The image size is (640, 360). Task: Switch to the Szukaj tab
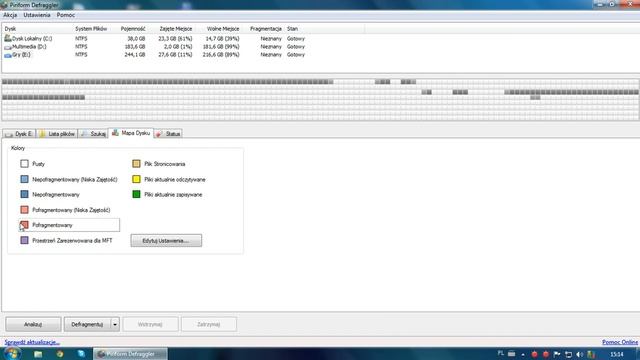click(93, 134)
